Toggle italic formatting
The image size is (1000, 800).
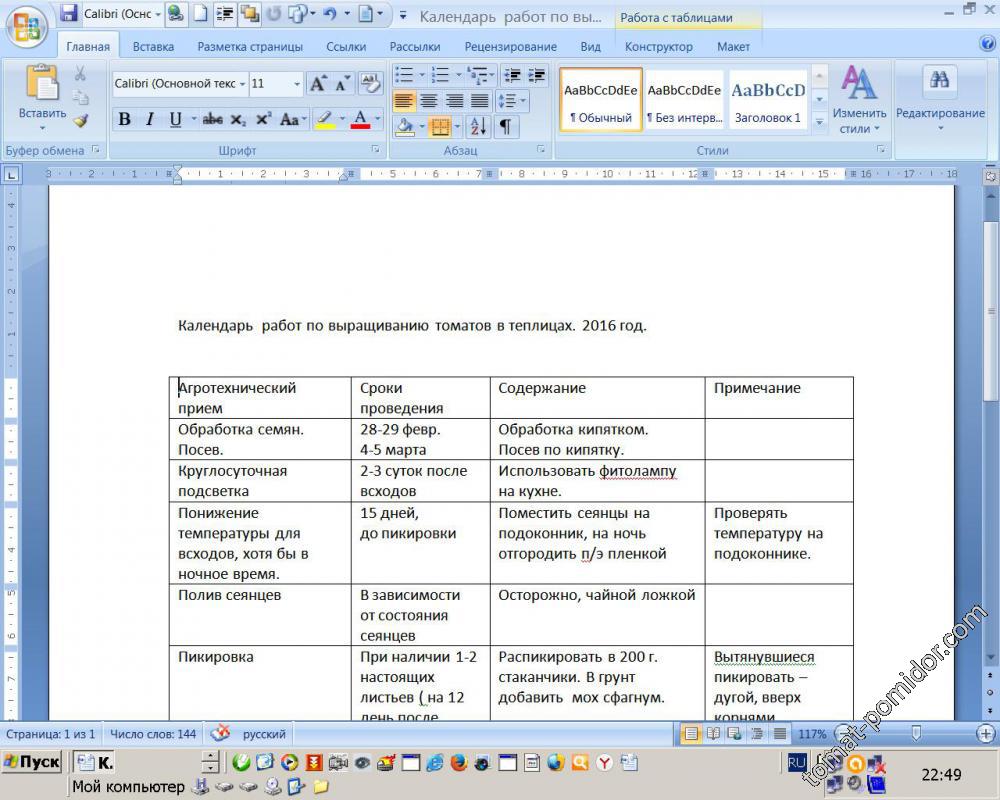(x=150, y=119)
